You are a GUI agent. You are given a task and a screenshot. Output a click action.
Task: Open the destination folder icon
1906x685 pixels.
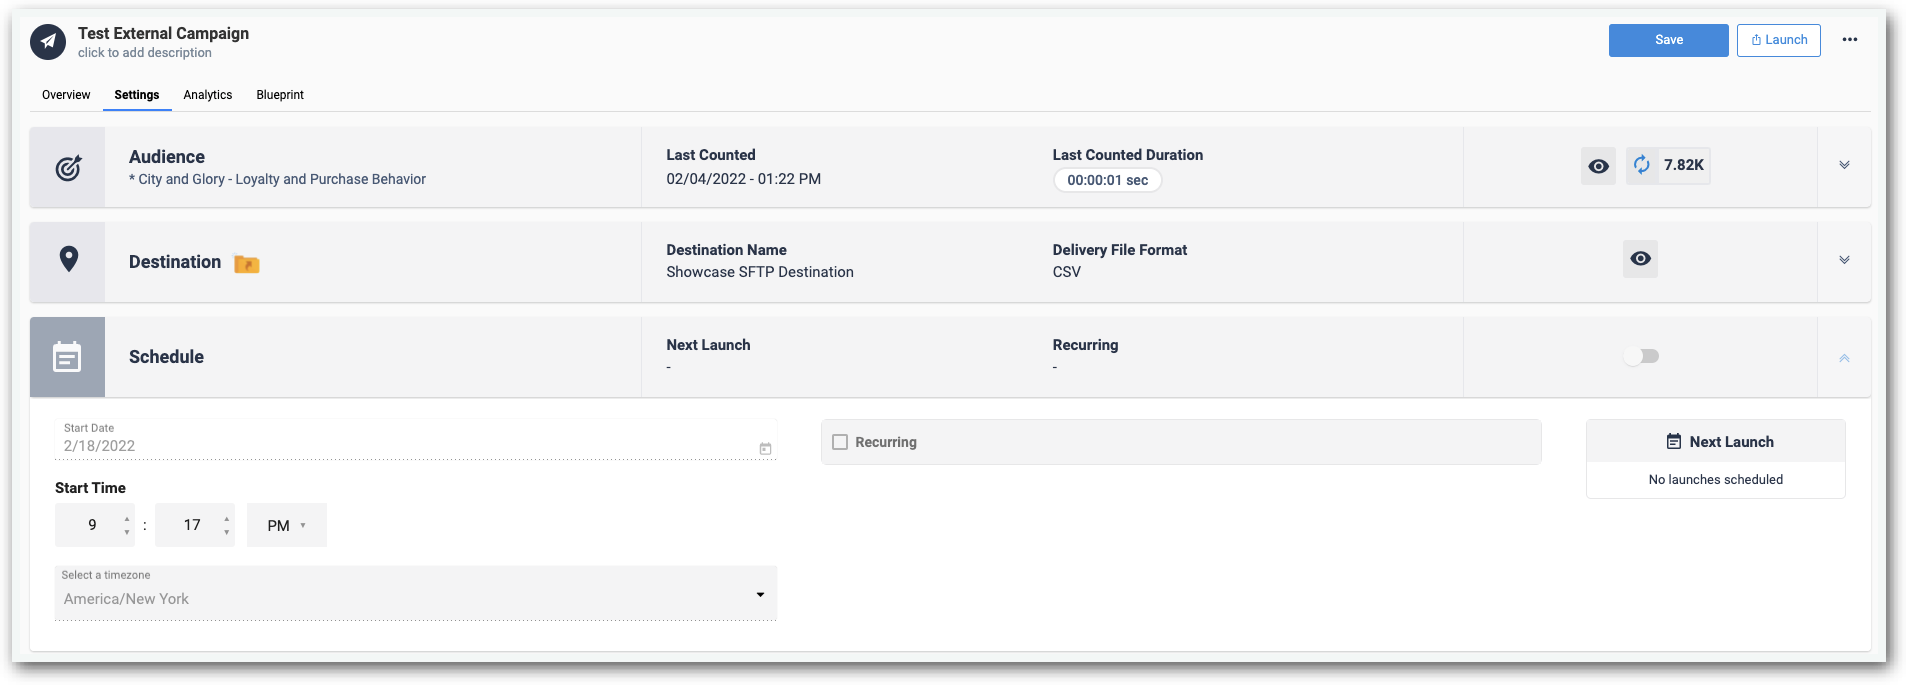[247, 264]
